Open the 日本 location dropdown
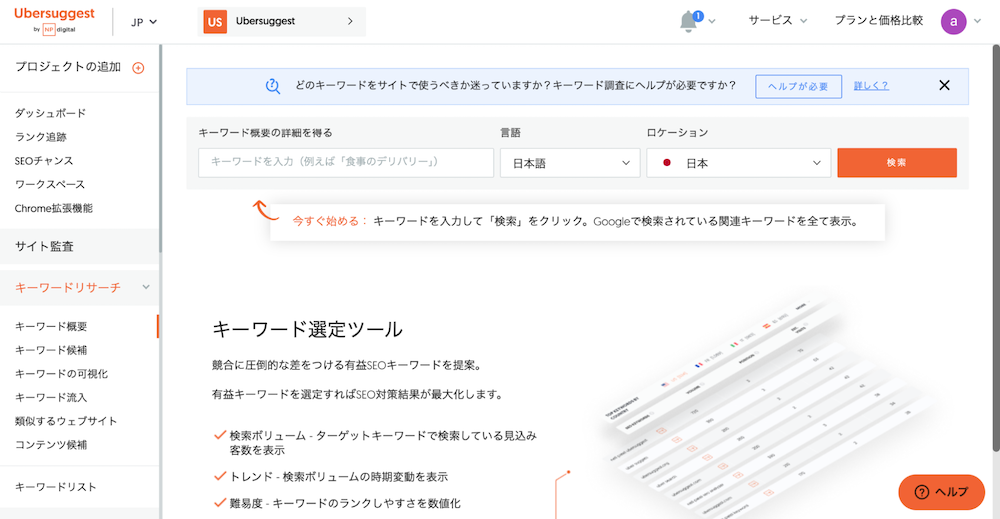This screenshot has height=519, width=1000. 739,163
